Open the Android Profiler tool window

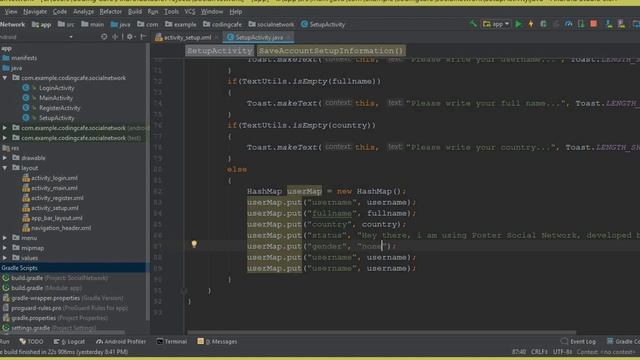pos(121,341)
